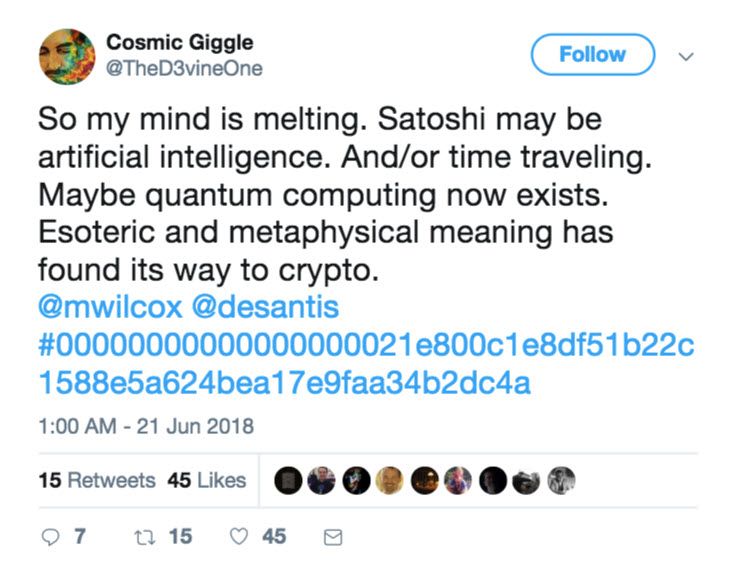Viewport: 733px width, 575px height.
Task: Like the tweet with heart icon
Action: [x=238, y=537]
